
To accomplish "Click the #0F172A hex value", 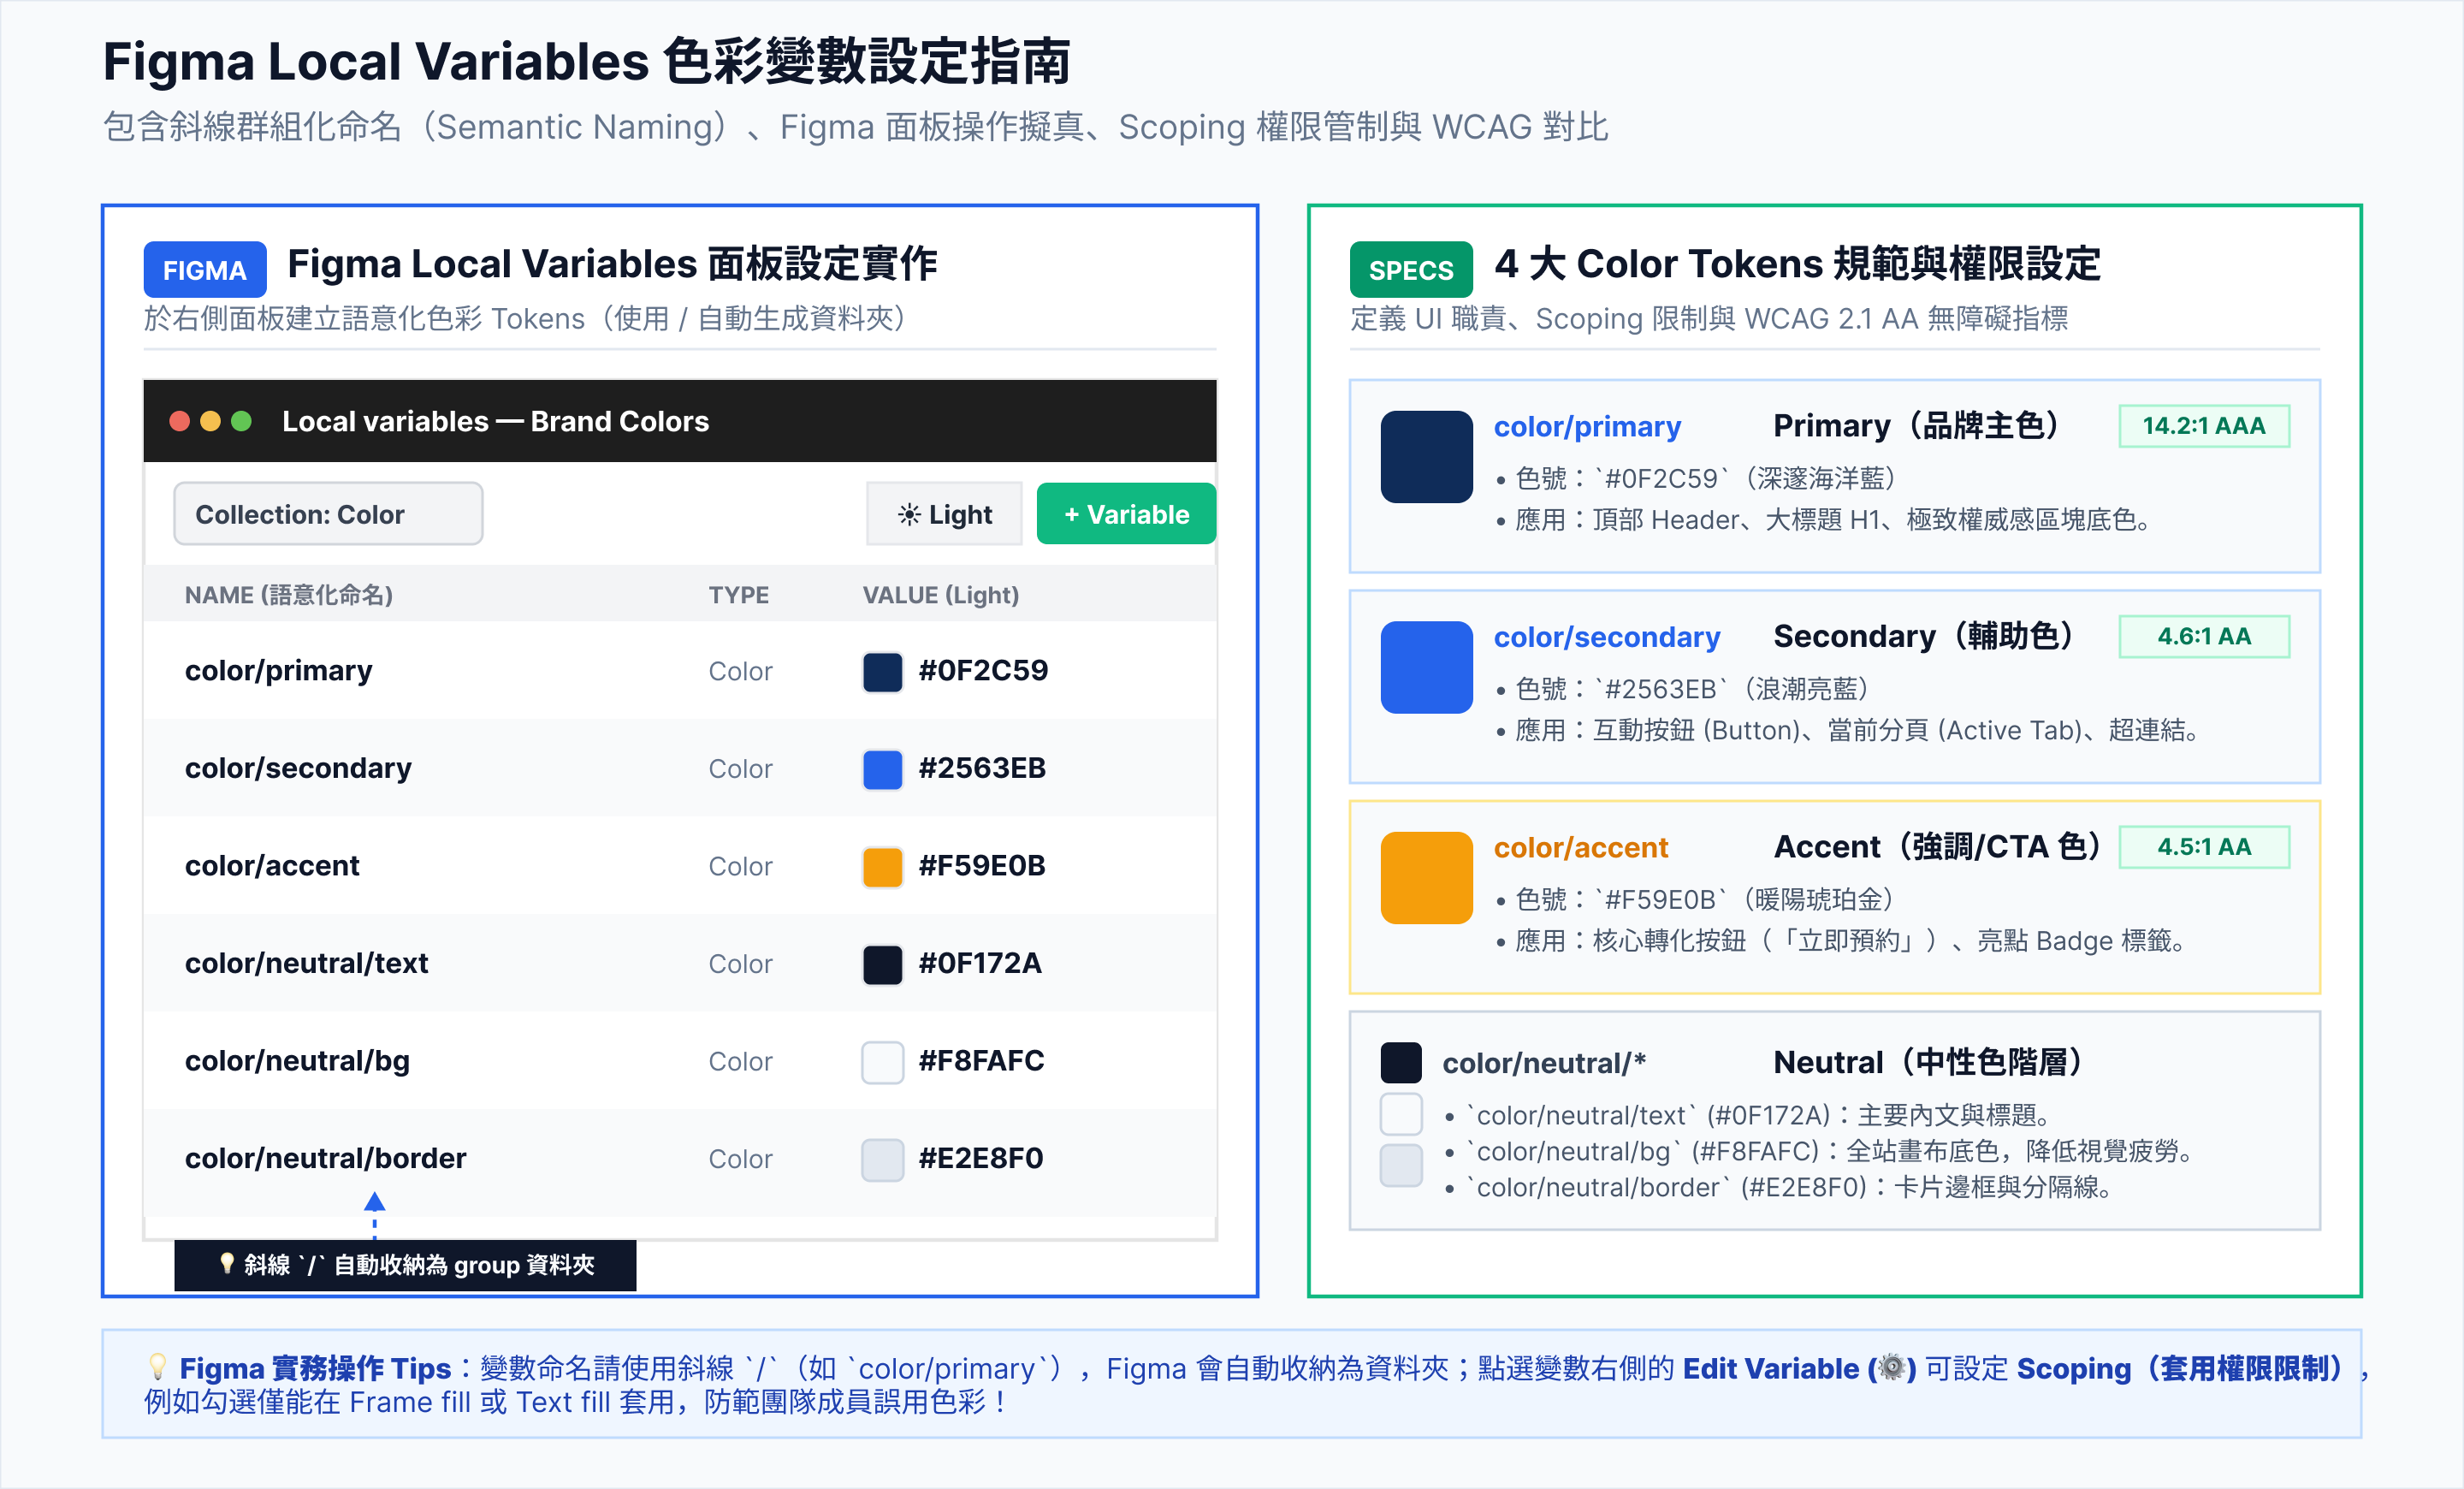I will tap(980, 963).
